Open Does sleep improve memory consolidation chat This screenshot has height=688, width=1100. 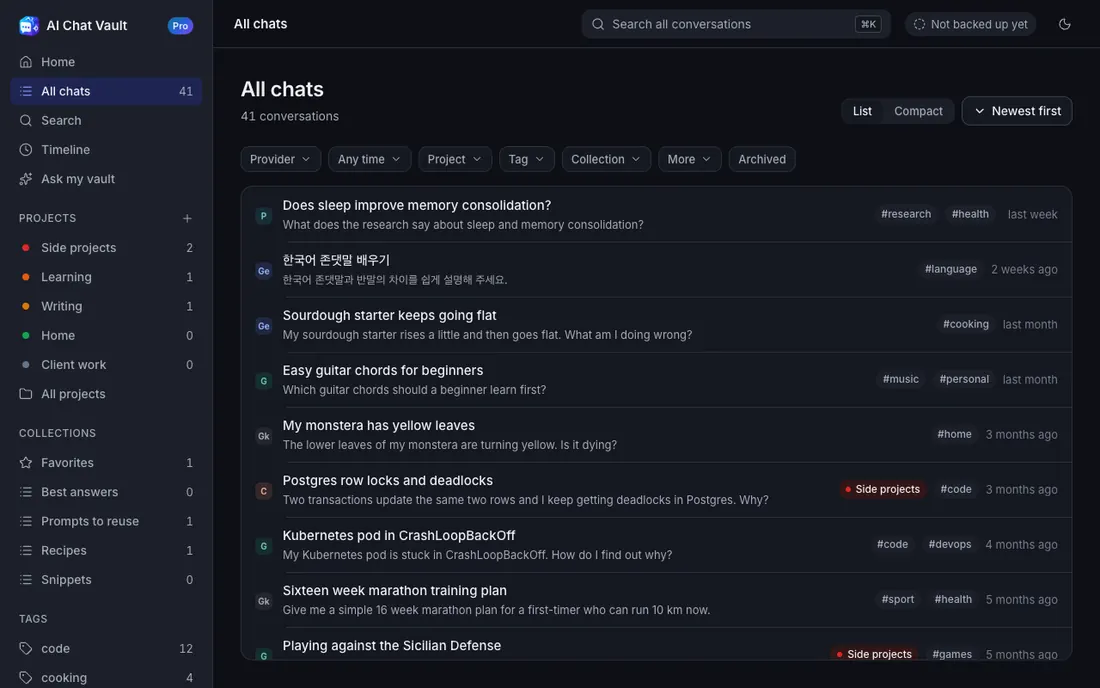tap(656, 215)
